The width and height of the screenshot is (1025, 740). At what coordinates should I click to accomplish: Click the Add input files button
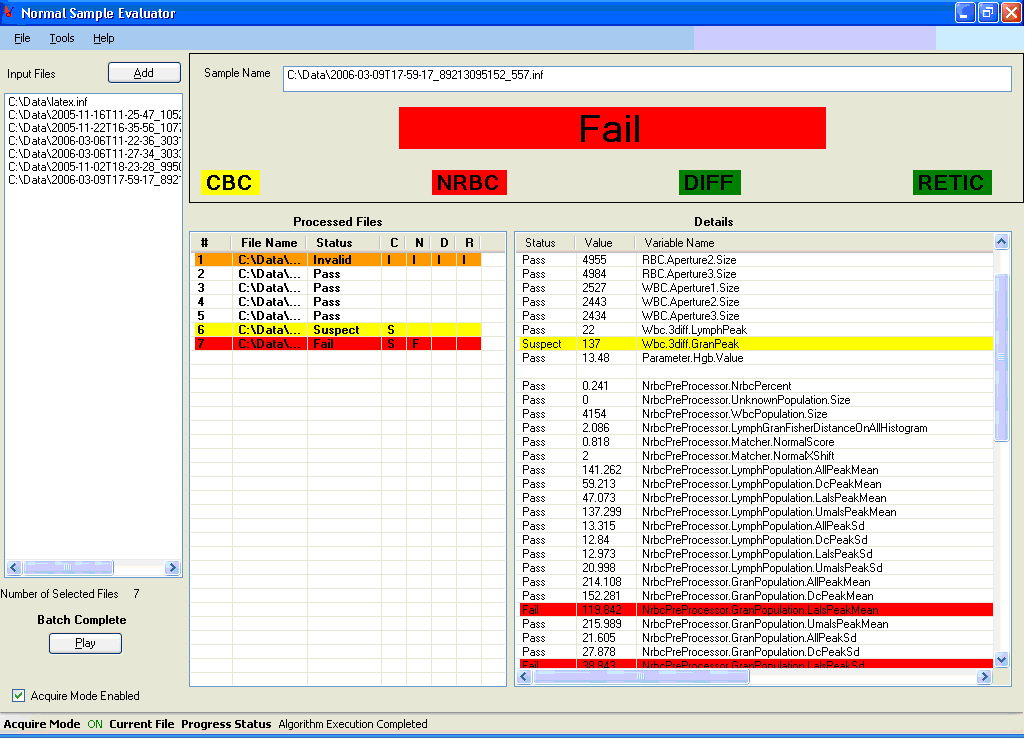144,73
